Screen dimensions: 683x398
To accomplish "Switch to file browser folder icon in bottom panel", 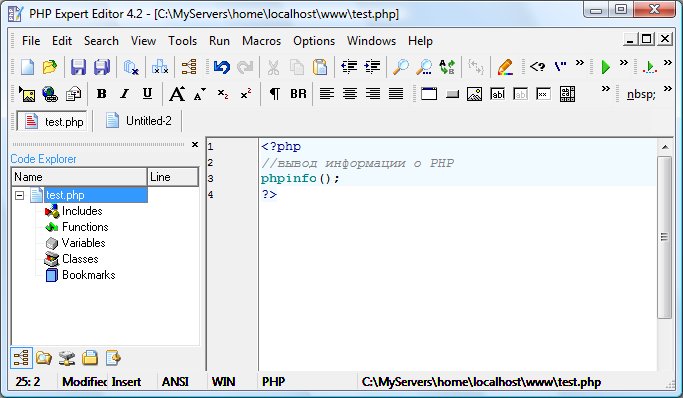I will [x=44, y=358].
